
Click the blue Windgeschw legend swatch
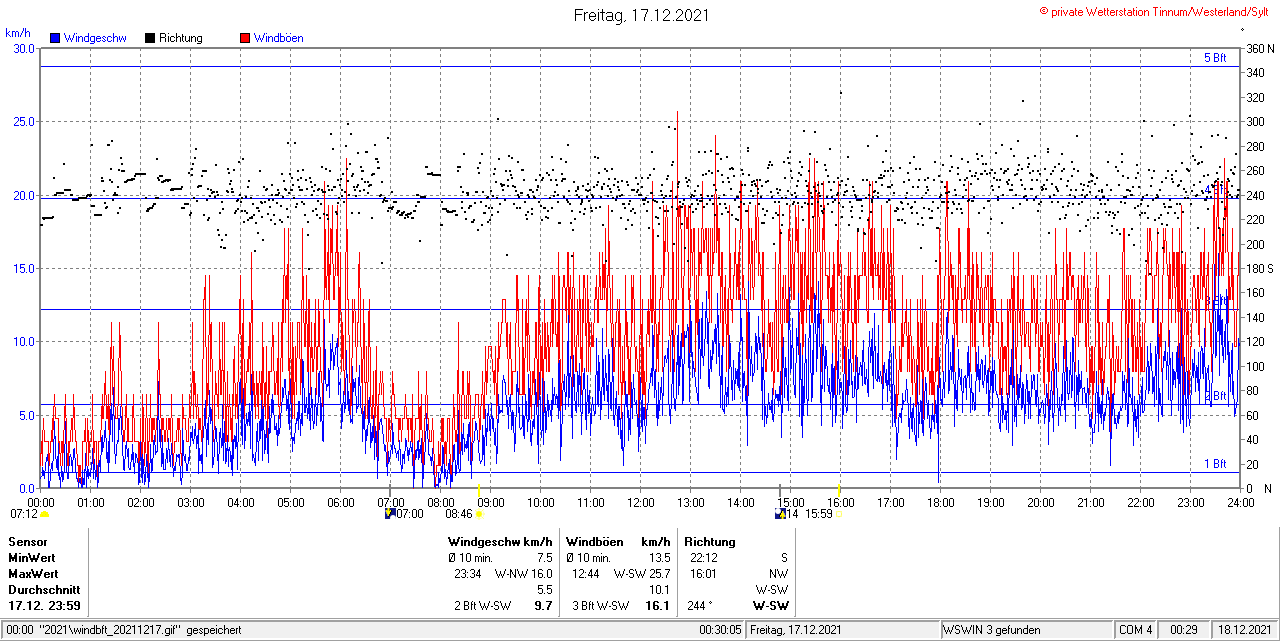click(55, 38)
